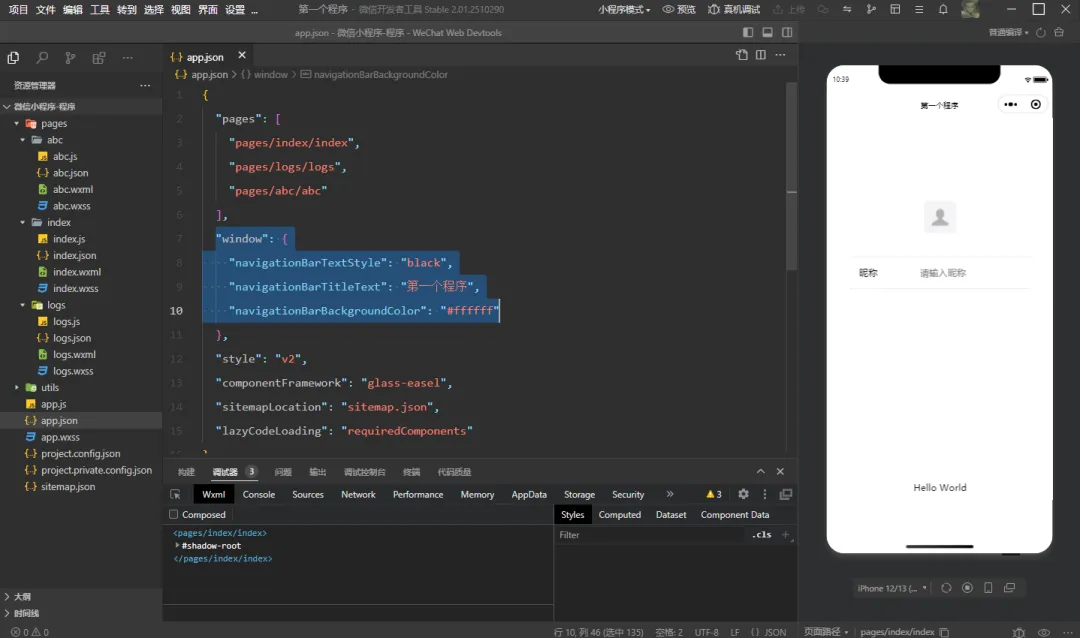Screen dimensions: 1080x638
Task: Collapse the index folder
Action: point(23,223)
